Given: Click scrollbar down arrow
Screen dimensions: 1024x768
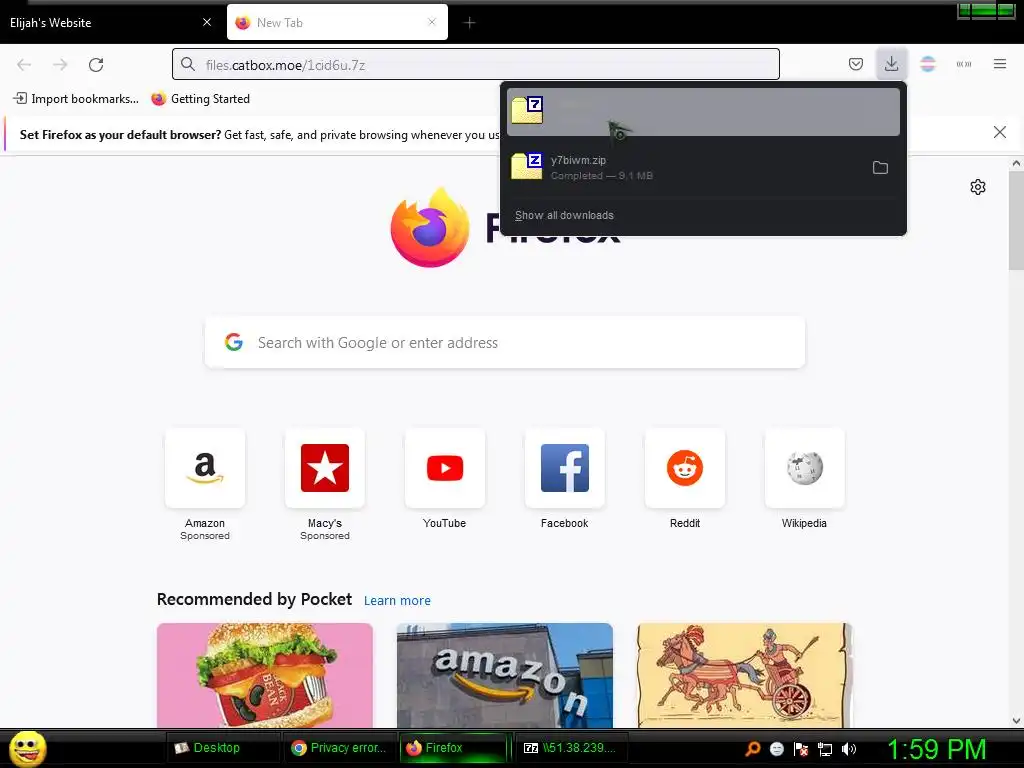Looking at the screenshot, I should coord(1016,721).
